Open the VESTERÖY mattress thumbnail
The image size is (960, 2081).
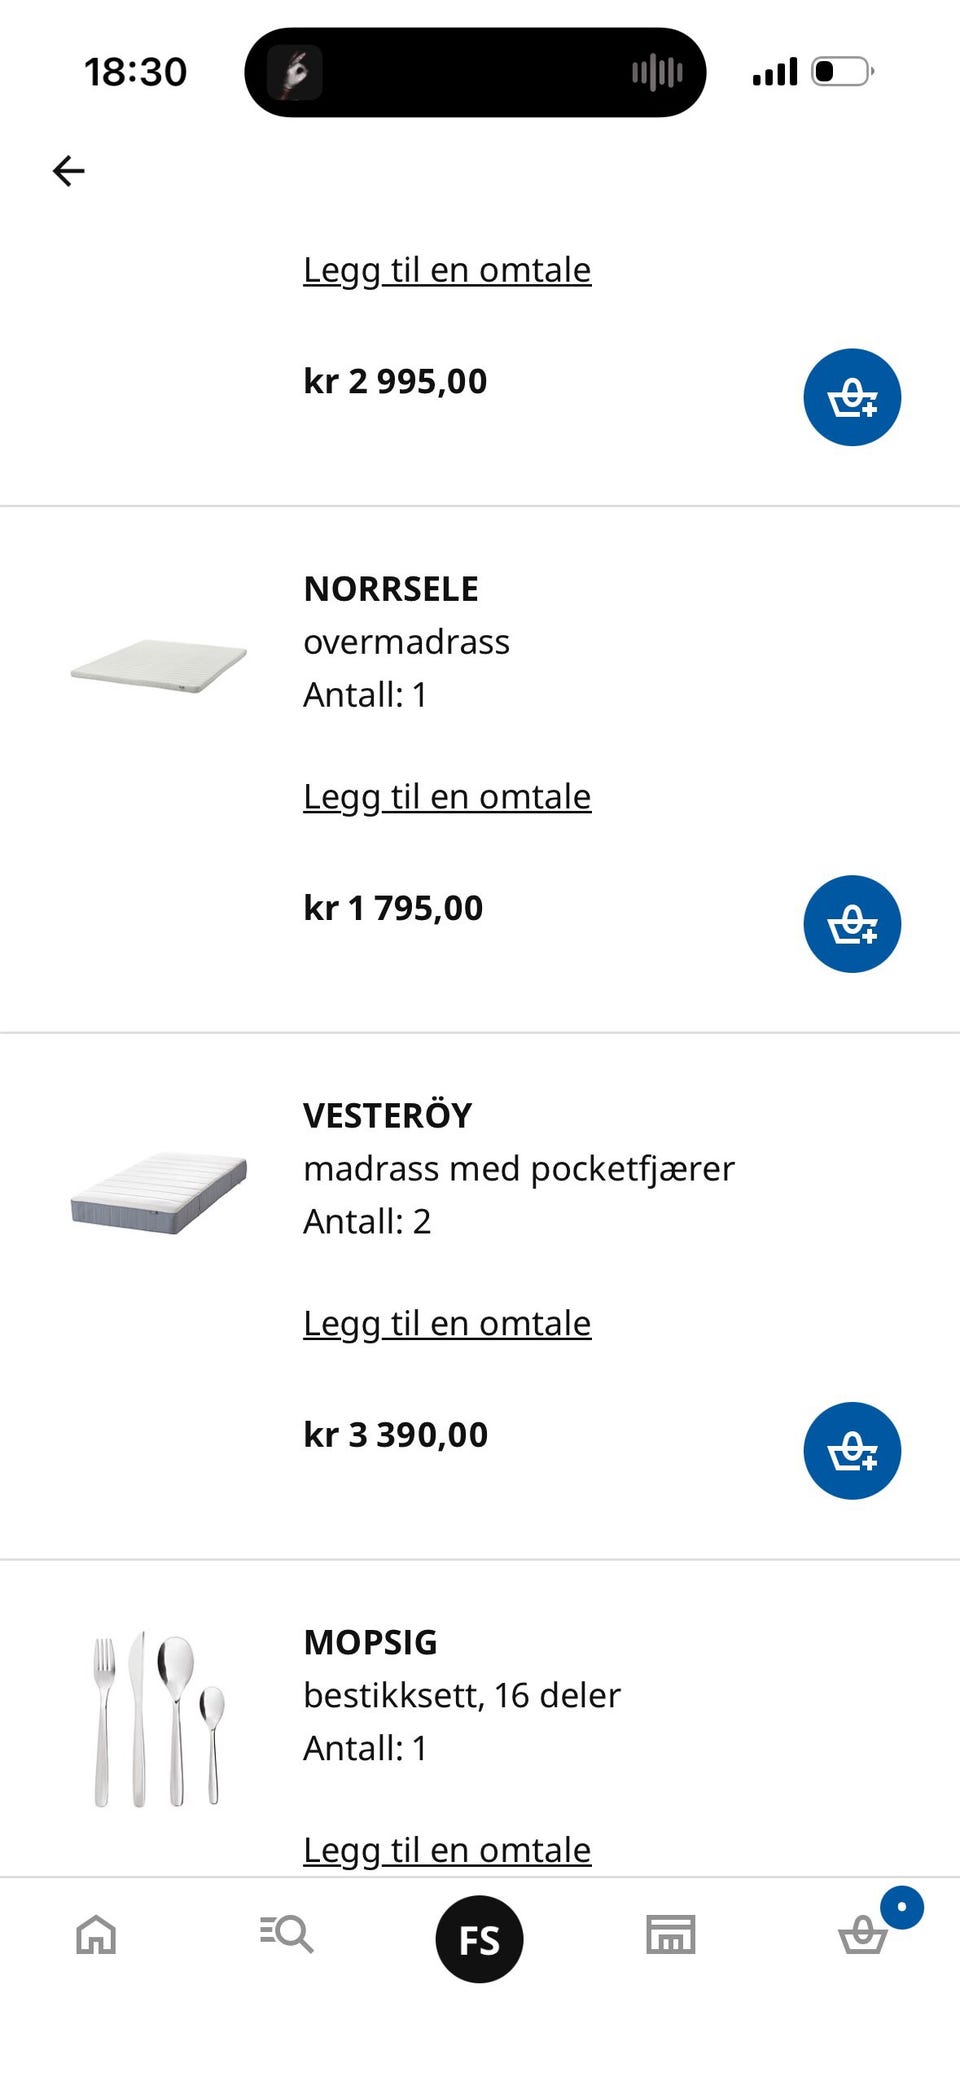(x=158, y=1193)
